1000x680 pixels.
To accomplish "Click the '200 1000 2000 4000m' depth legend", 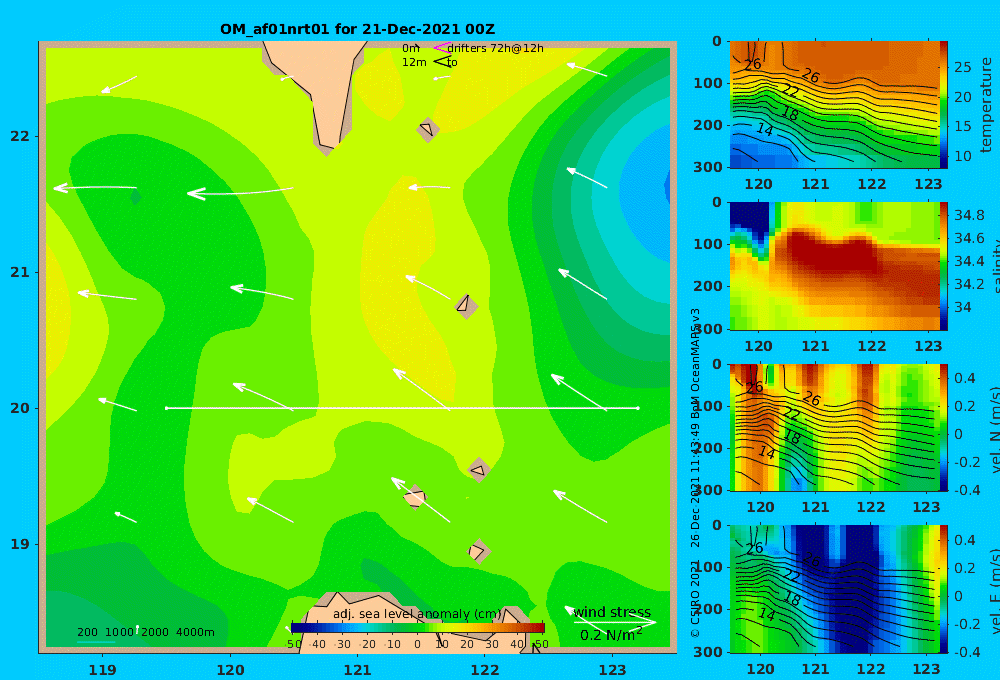I will (x=146, y=632).
